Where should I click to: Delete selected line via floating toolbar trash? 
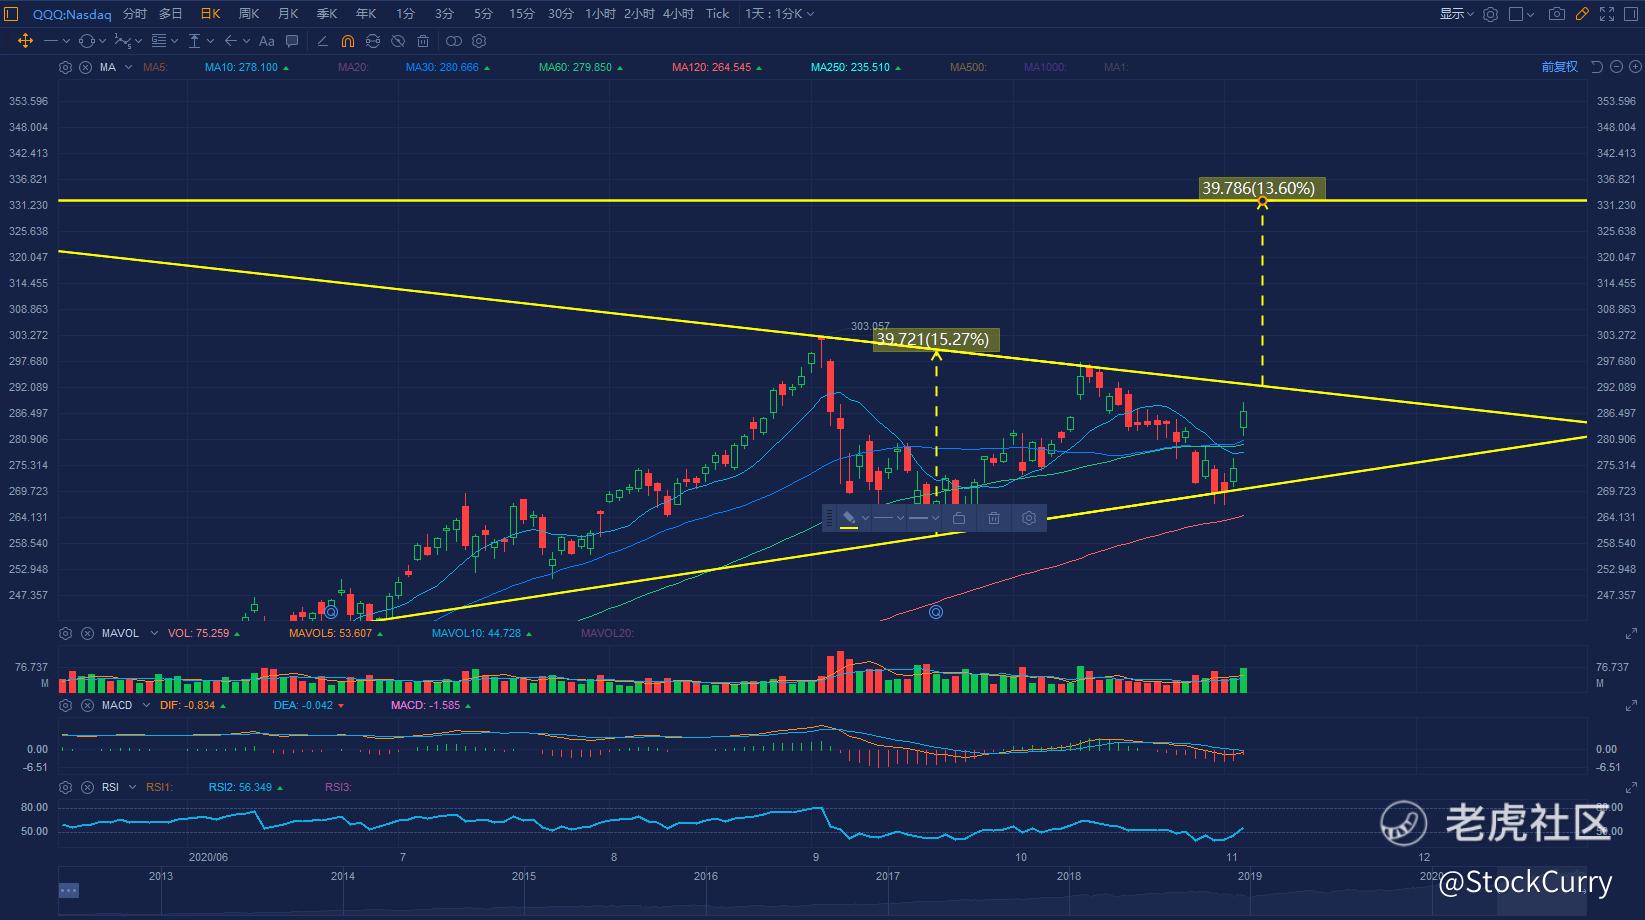point(994,518)
